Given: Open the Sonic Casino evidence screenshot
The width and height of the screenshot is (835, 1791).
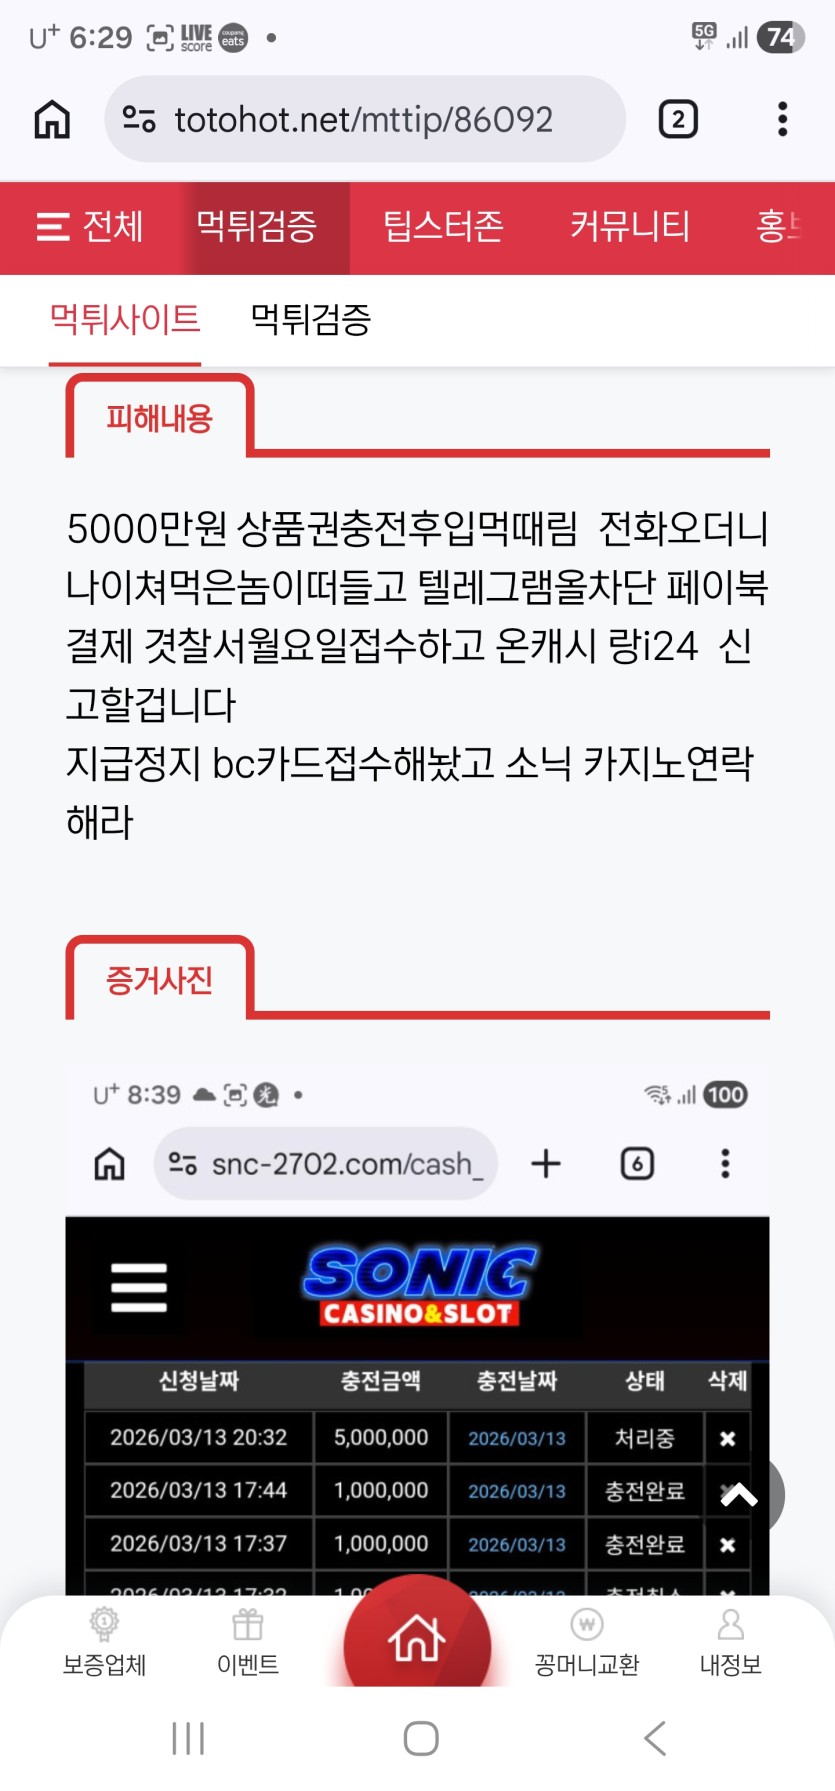Looking at the screenshot, I should (x=417, y=1330).
